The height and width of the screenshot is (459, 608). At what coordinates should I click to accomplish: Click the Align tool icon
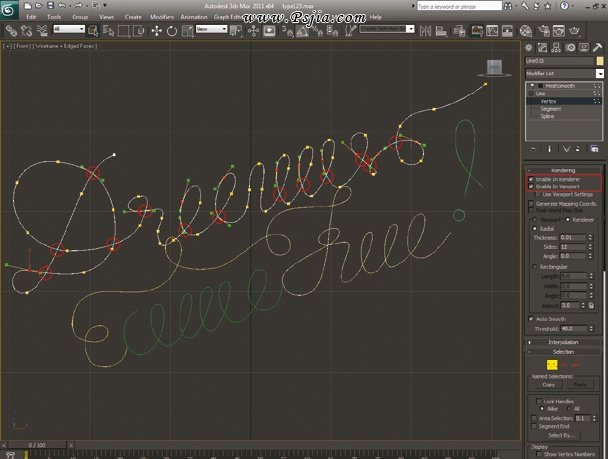[x=441, y=31]
